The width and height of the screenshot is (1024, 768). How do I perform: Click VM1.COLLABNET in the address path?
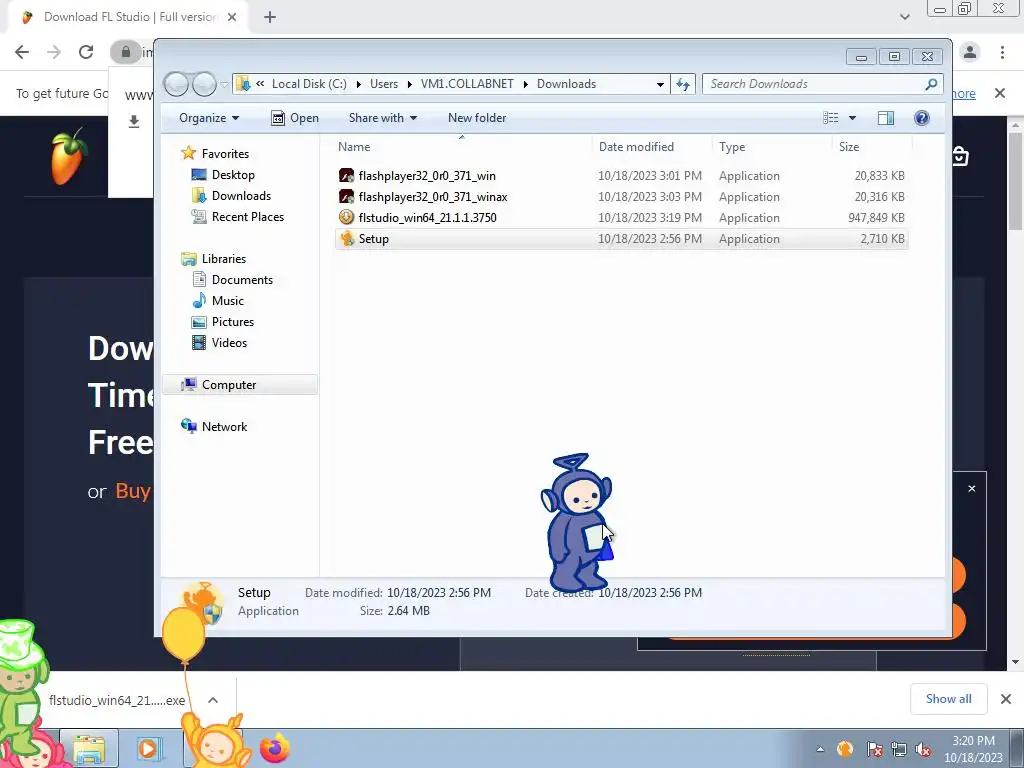click(467, 84)
